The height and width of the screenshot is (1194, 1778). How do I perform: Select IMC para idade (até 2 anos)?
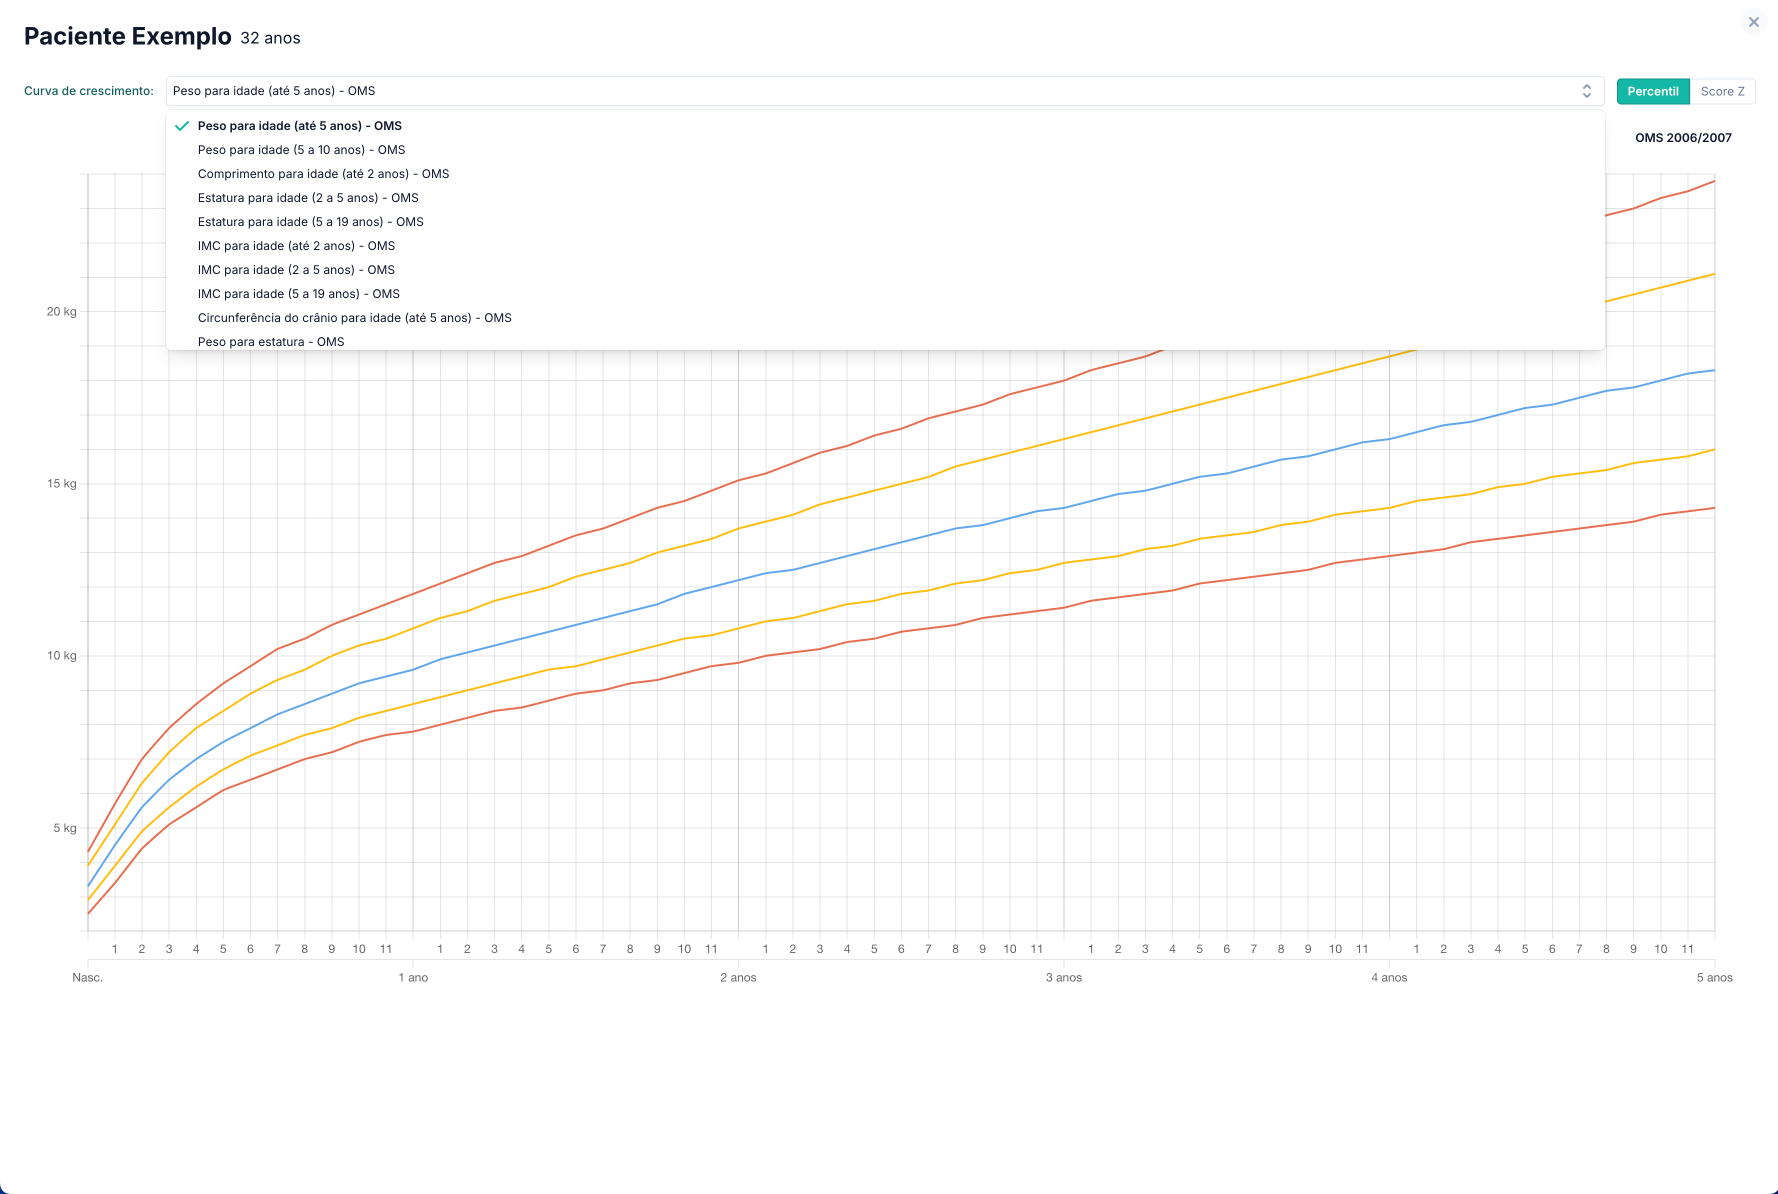point(296,245)
